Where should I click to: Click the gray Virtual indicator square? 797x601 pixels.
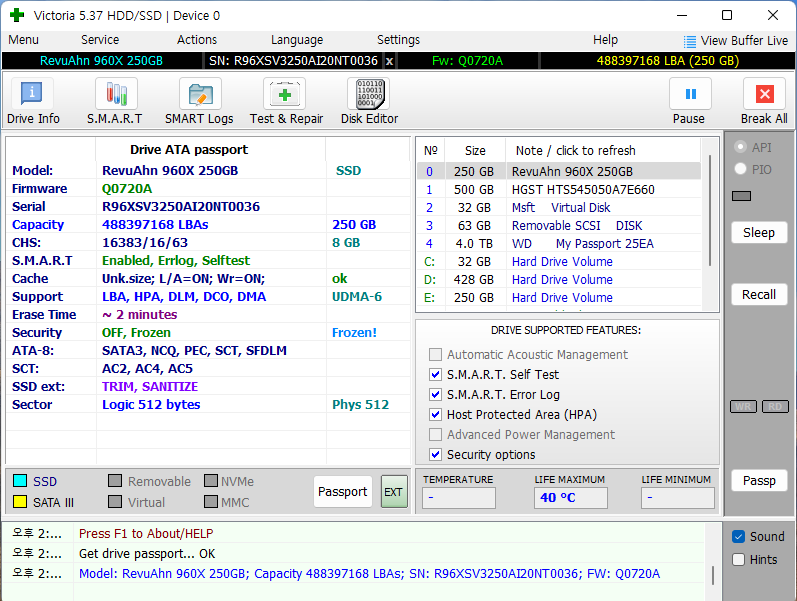[115, 502]
